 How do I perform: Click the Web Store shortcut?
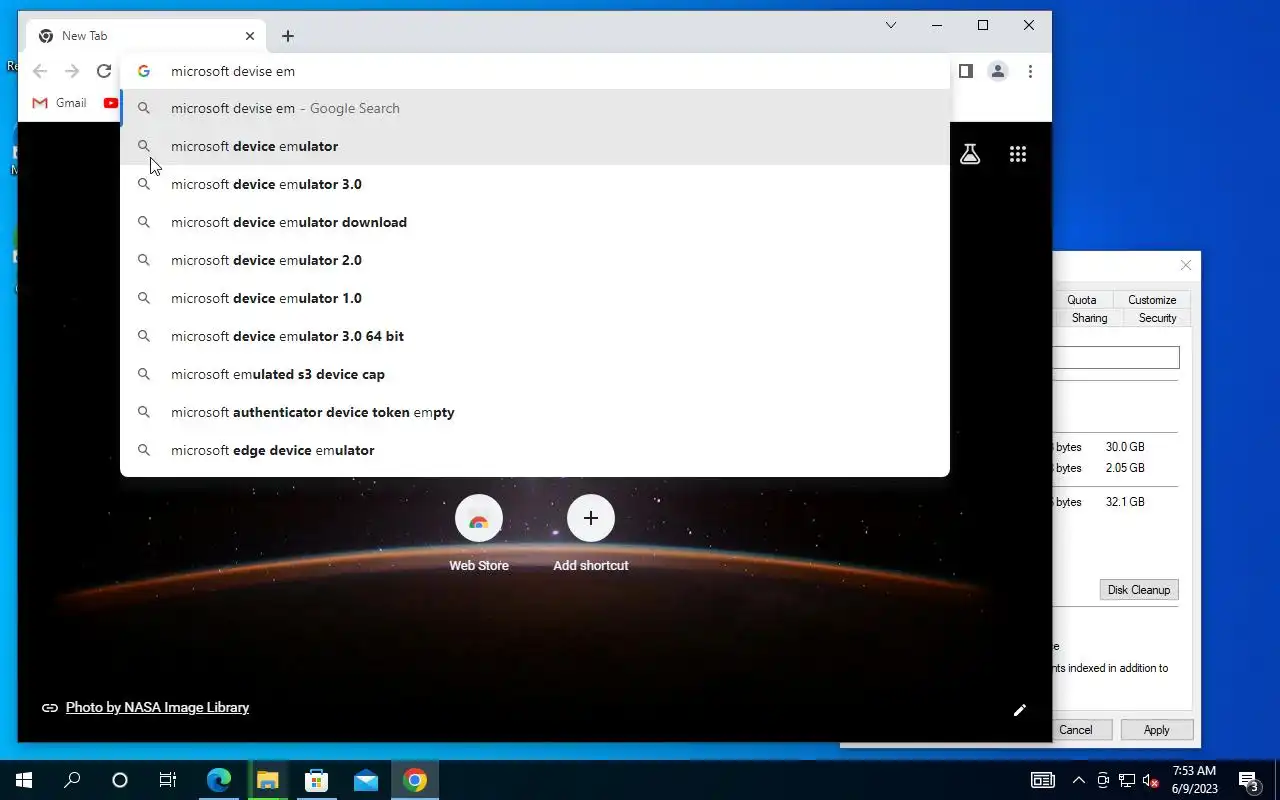[x=479, y=534]
